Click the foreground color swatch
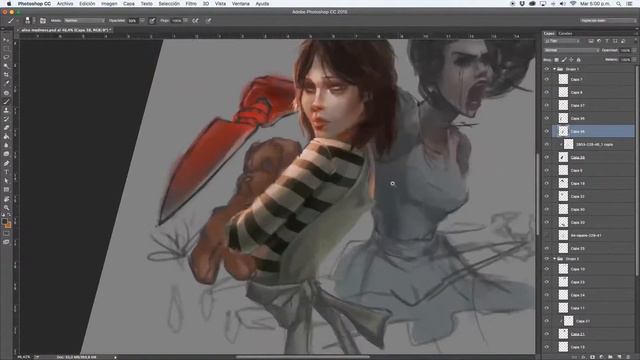 [x=4, y=221]
